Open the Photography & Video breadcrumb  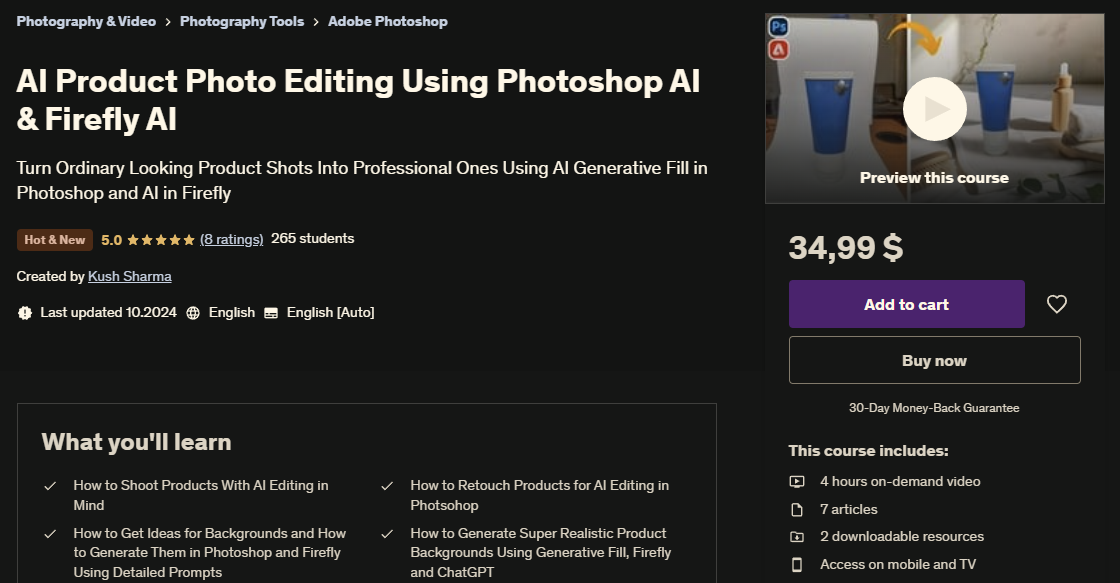coord(86,21)
